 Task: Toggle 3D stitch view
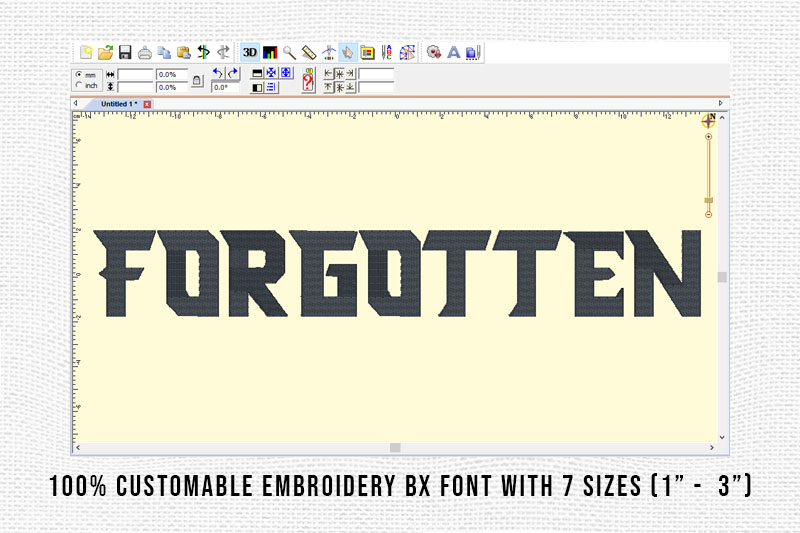[x=249, y=53]
